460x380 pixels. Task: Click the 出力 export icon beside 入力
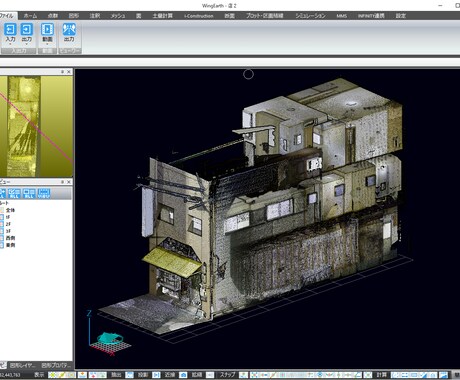tap(27, 29)
